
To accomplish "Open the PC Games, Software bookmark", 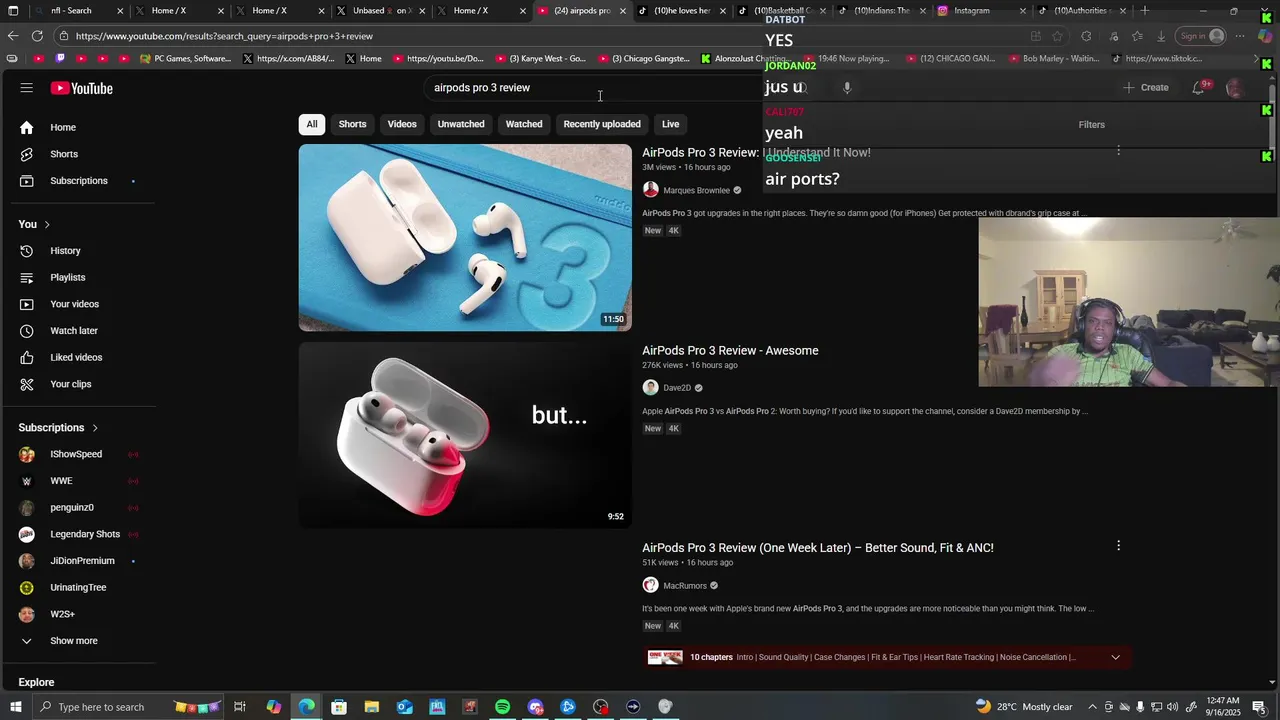I will point(186,59).
